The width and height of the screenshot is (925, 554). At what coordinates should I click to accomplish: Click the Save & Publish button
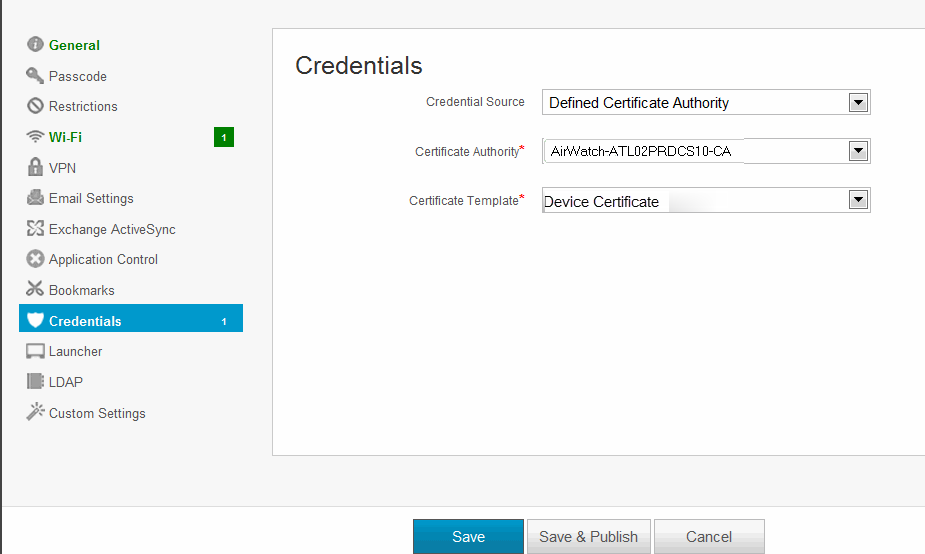pos(588,537)
